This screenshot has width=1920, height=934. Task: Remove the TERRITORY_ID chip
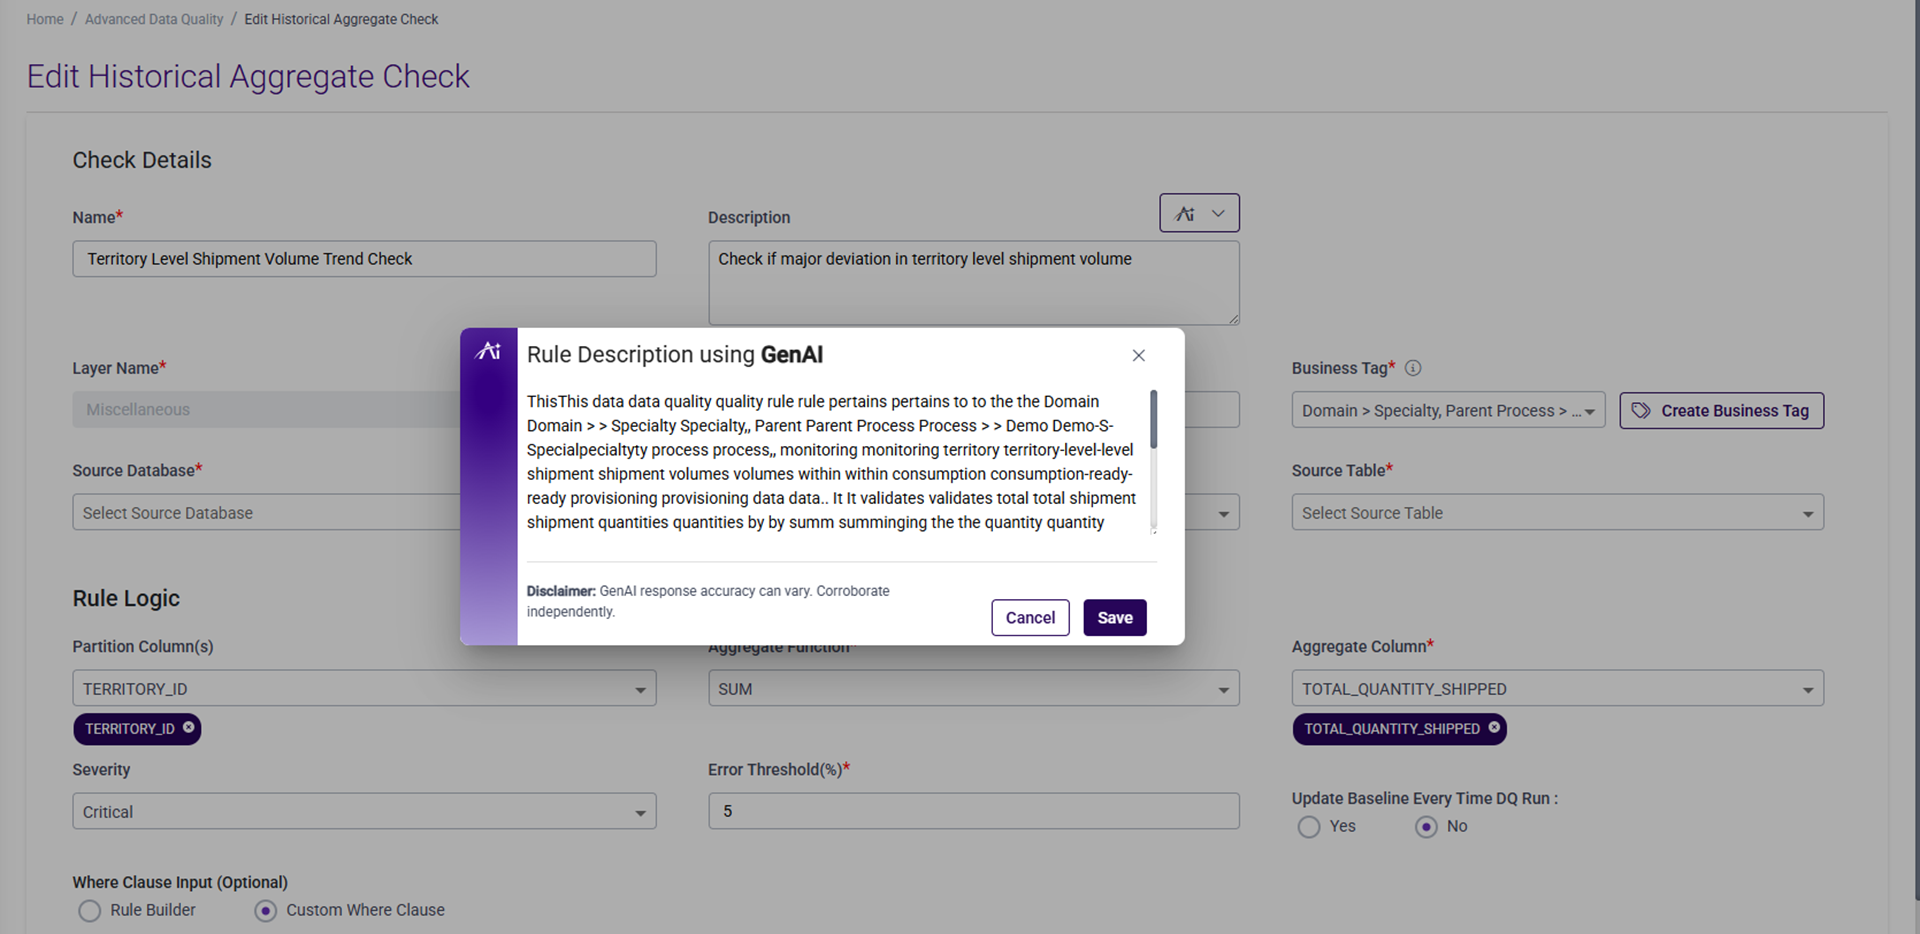click(189, 728)
